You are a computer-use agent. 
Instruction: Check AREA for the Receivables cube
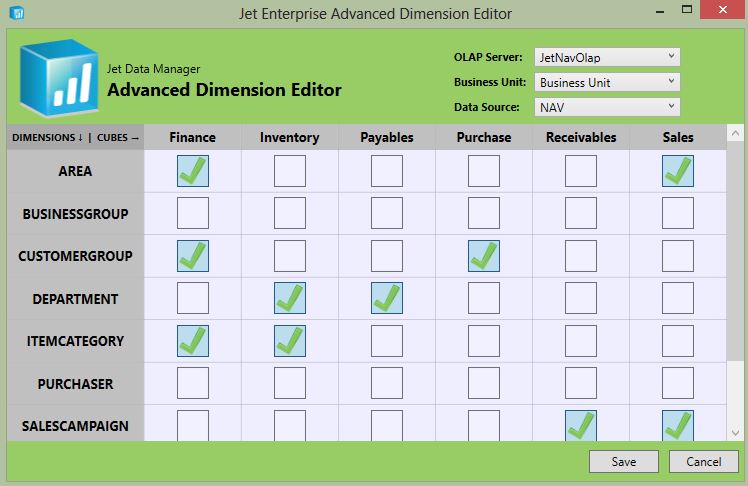click(581, 171)
